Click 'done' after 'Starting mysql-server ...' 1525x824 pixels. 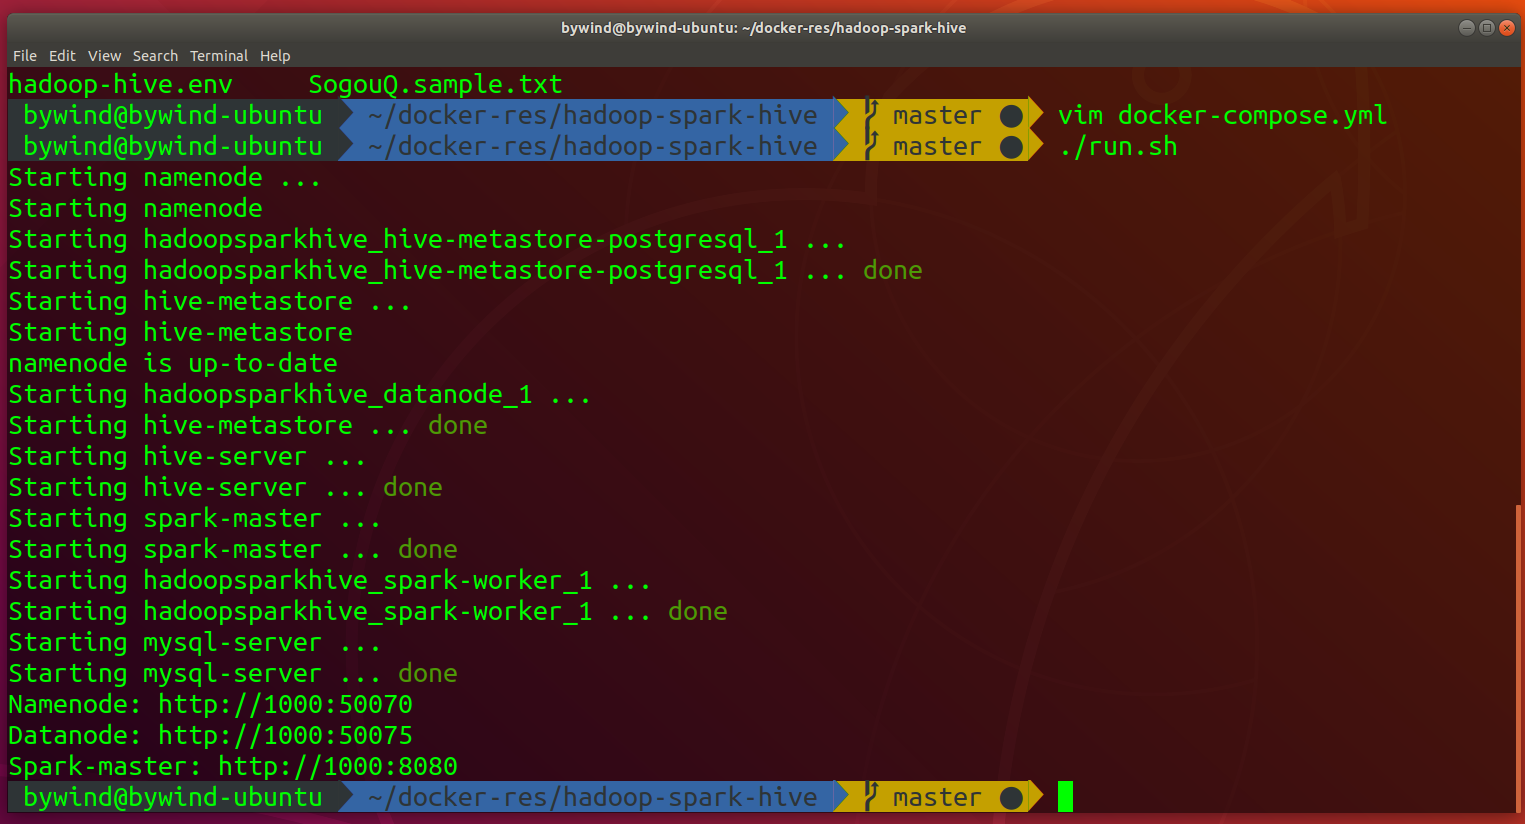[428, 674]
